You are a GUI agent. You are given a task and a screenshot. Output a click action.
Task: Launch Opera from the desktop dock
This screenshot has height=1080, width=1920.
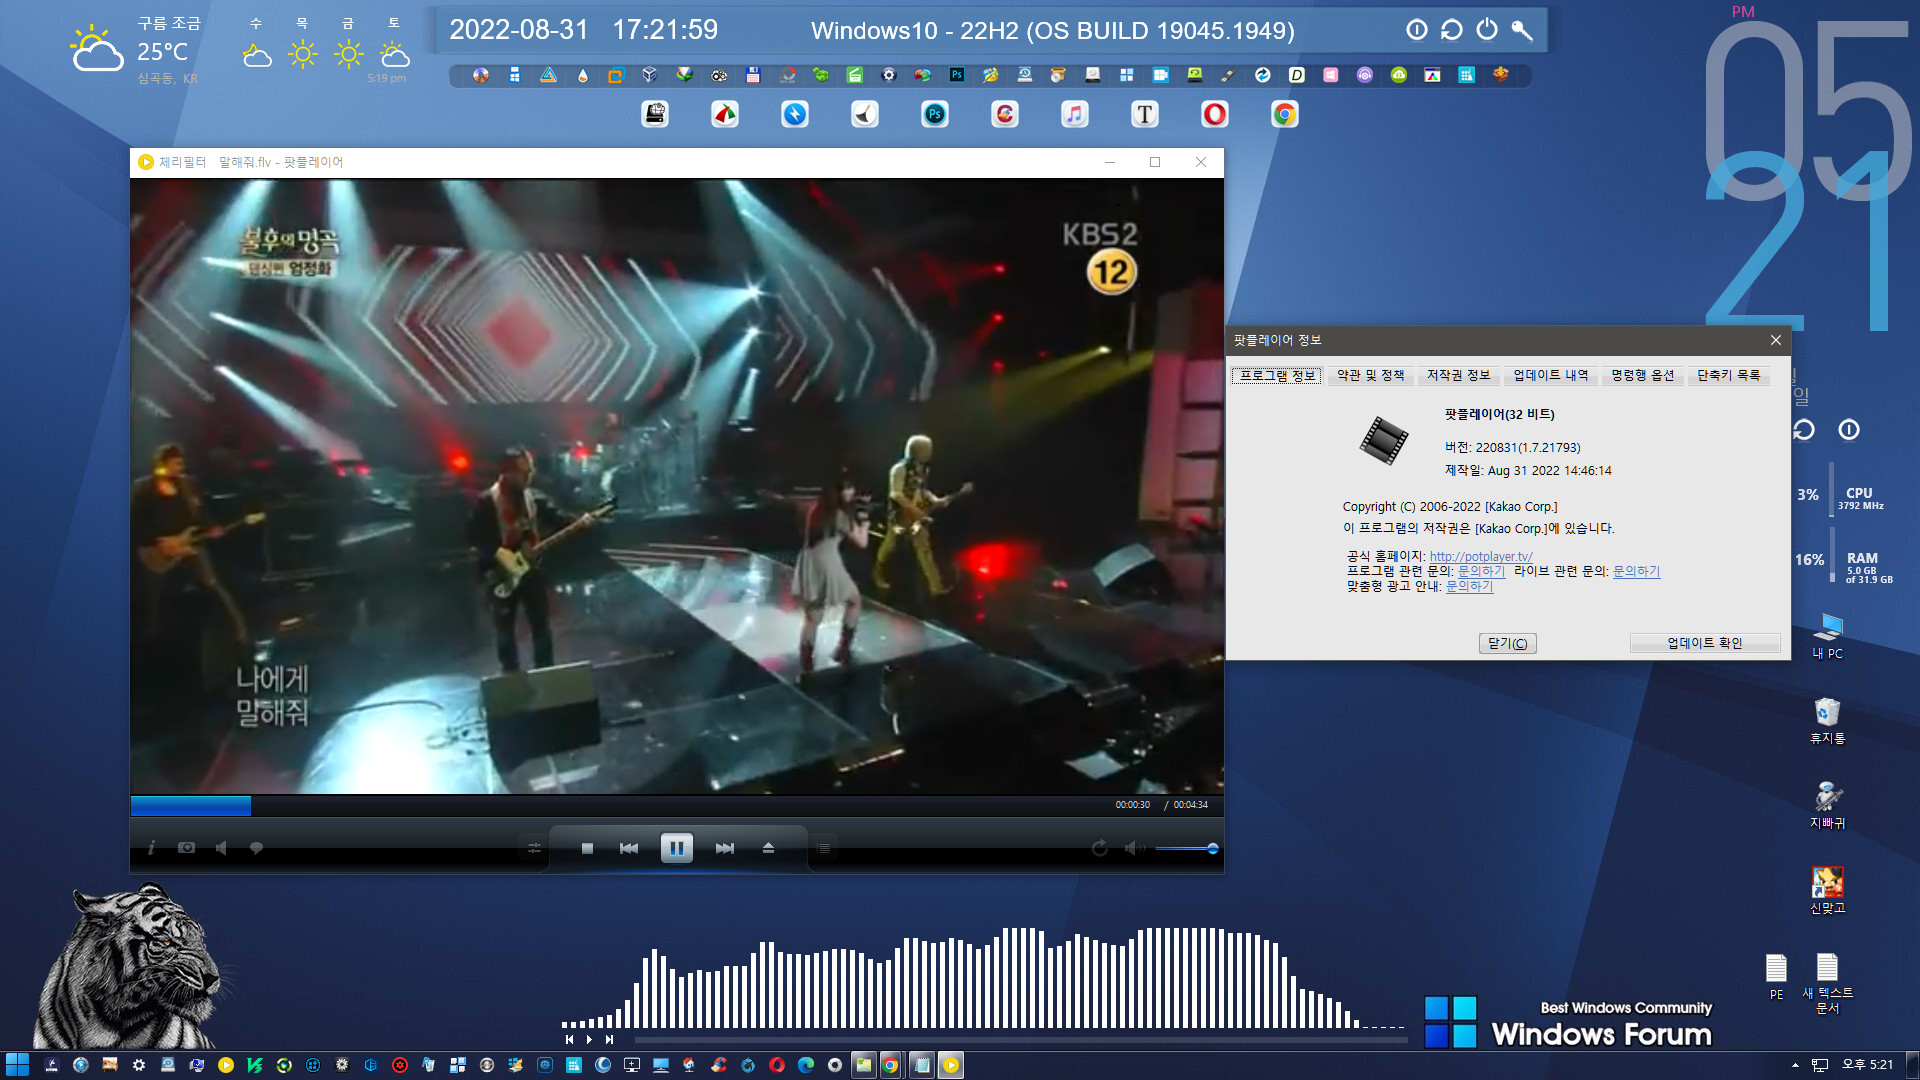1215,115
